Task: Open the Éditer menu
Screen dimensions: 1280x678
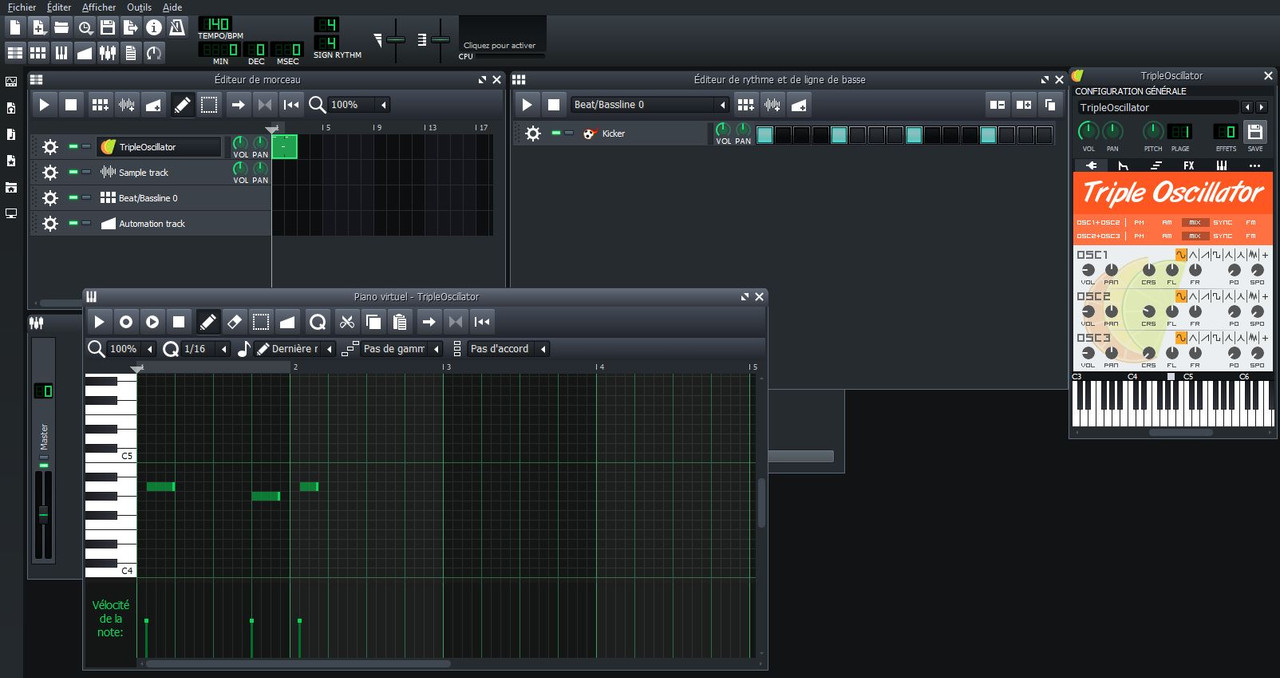Action: coord(59,7)
